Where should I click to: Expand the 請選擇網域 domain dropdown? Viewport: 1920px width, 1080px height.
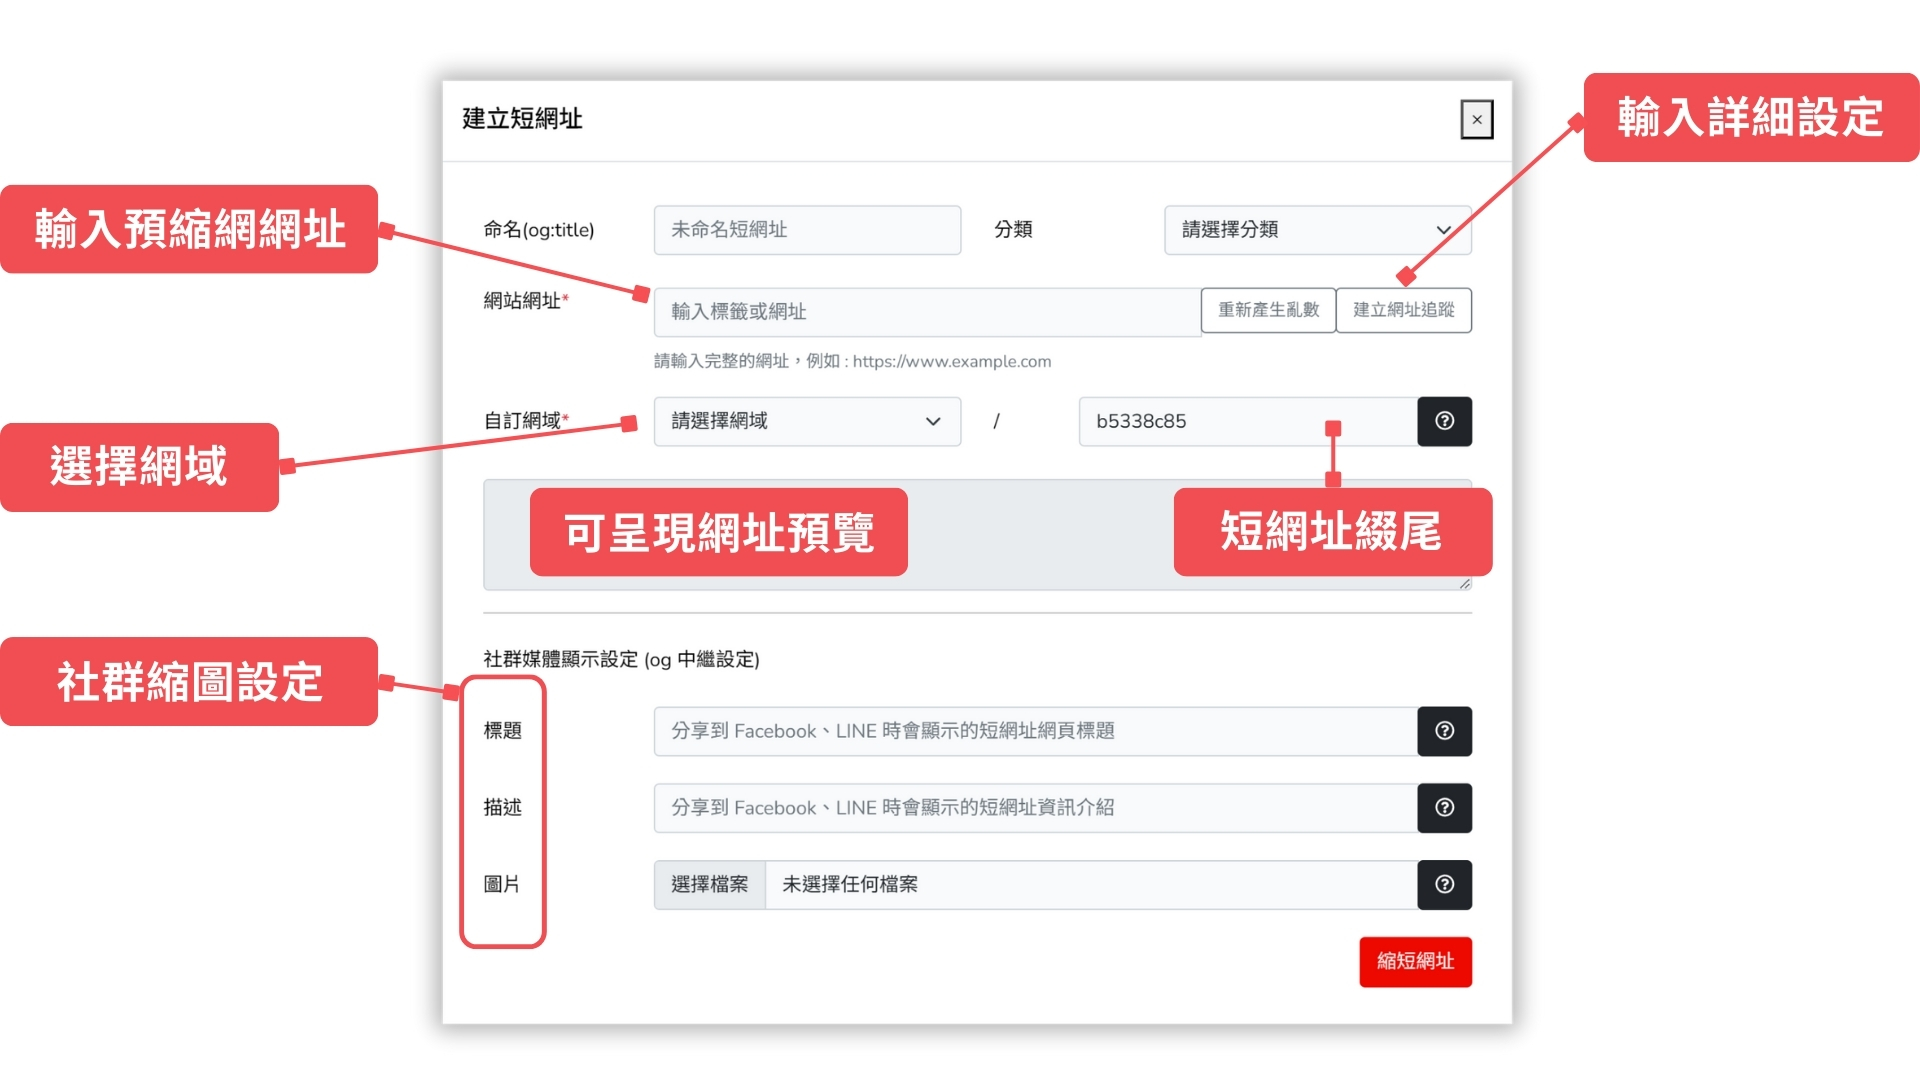pos(806,421)
